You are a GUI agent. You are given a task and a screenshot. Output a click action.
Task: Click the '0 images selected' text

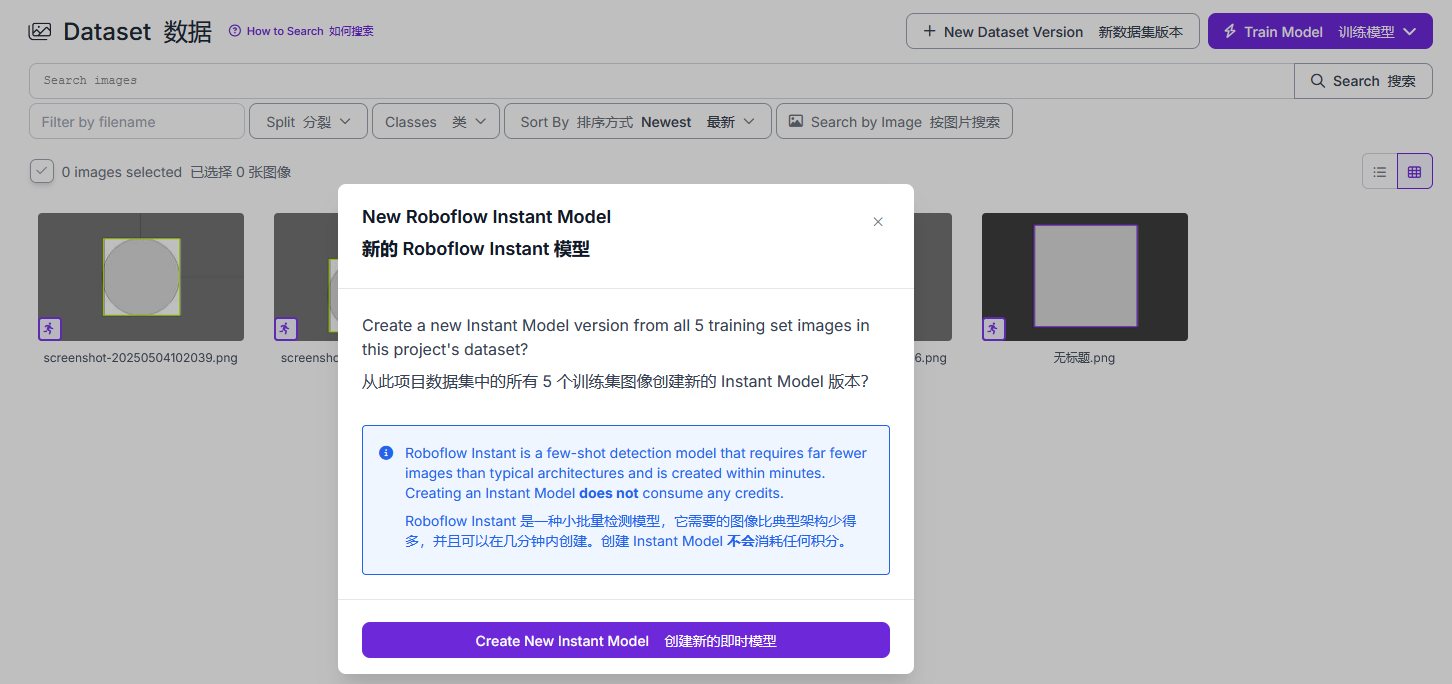point(122,172)
